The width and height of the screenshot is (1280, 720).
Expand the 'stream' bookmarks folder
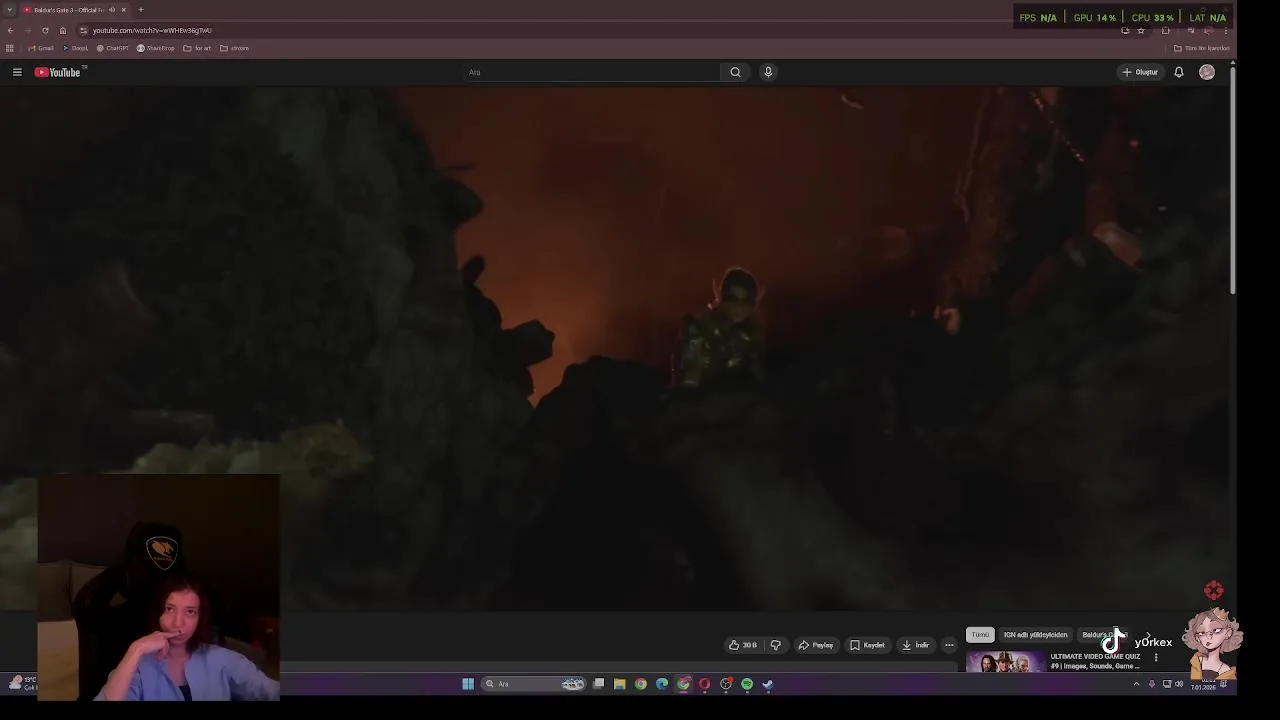tap(234, 48)
